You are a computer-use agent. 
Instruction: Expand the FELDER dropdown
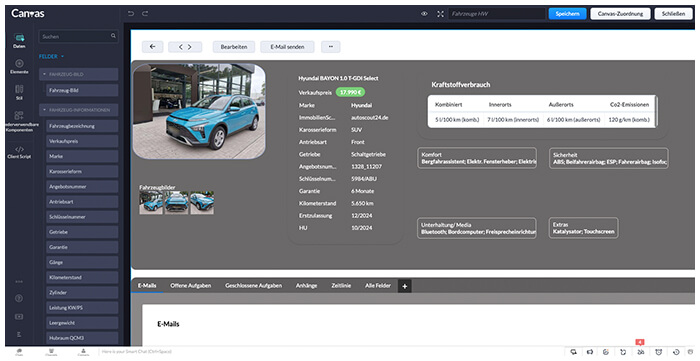pos(51,57)
